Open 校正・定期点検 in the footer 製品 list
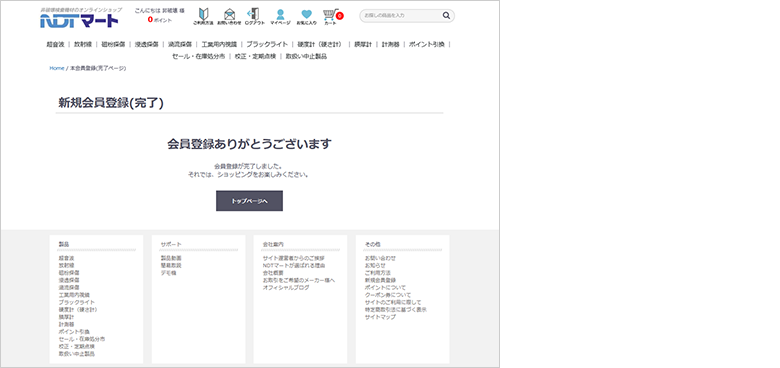 77,347
